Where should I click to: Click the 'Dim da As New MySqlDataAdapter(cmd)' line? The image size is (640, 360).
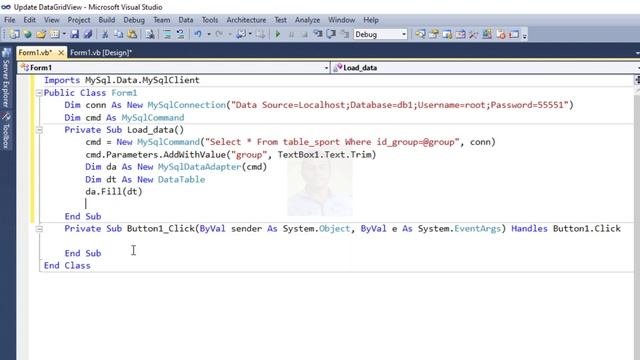(x=176, y=167)
